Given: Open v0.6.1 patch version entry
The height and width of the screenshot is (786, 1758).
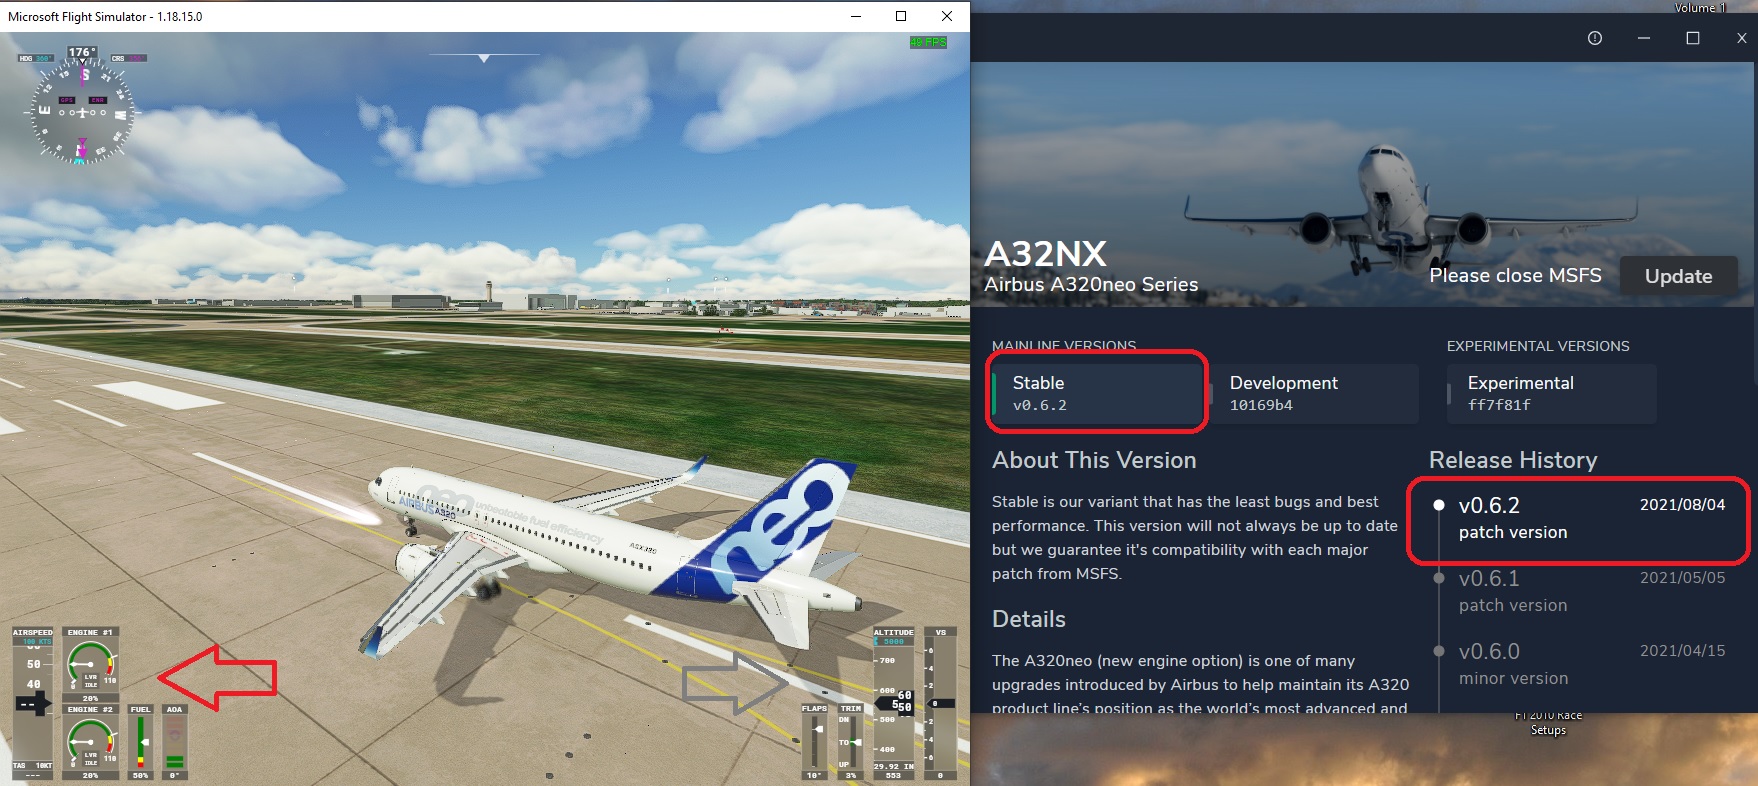Looking at the screenshot, I should coord(1579,591).
